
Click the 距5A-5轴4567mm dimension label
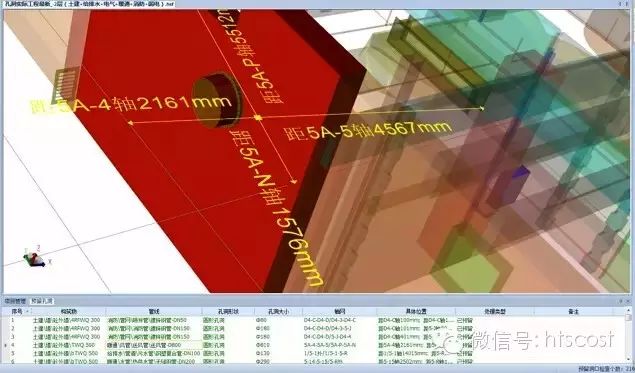coord(368,131)
